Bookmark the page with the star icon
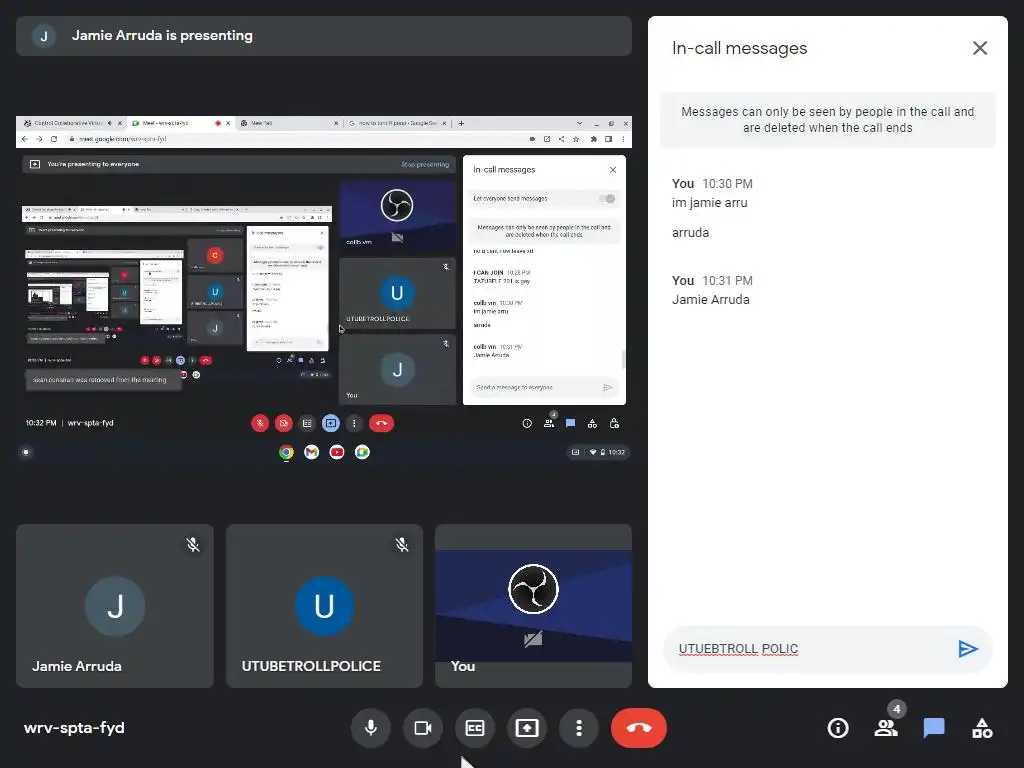 coord(576,139)
